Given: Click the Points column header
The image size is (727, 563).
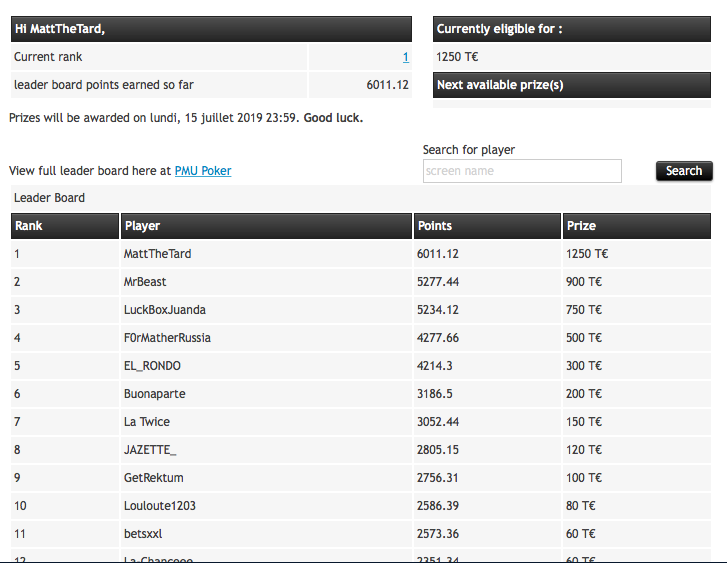Looking at the screenshot, I should pyautogui.click(x=487, y=226).
